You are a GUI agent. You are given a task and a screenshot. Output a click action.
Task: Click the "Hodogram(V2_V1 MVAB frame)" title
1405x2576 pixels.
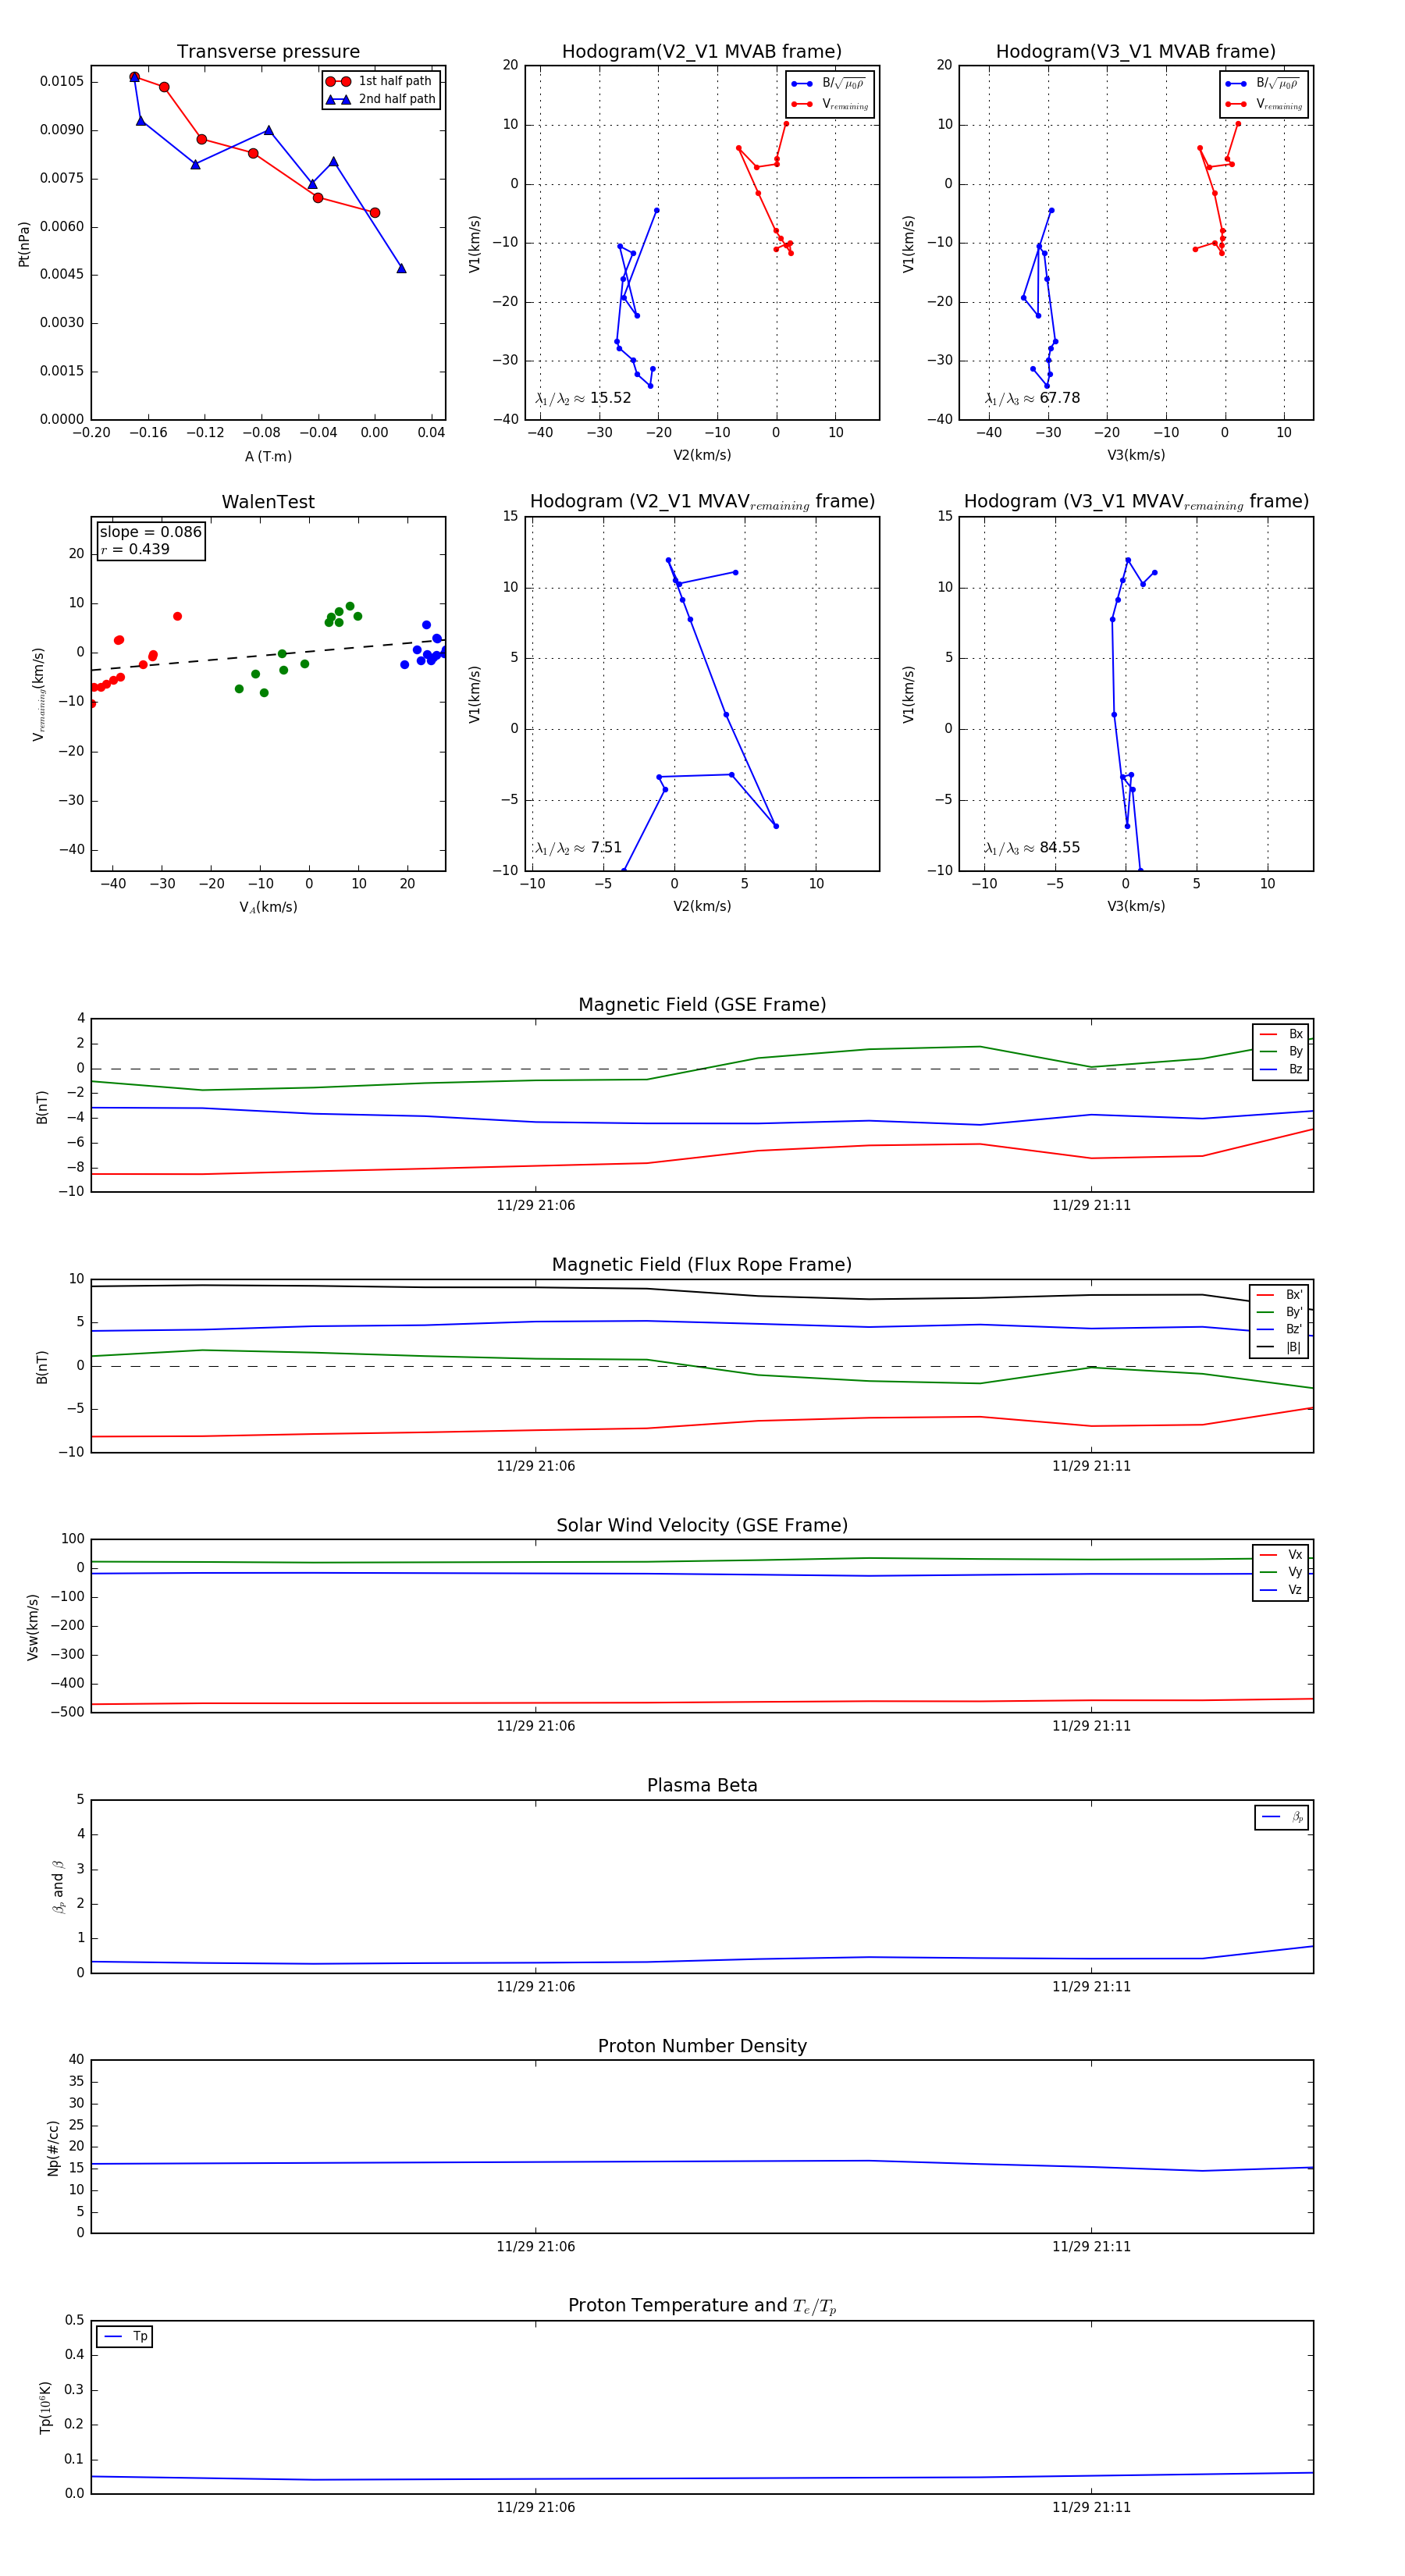coord(702,52)
